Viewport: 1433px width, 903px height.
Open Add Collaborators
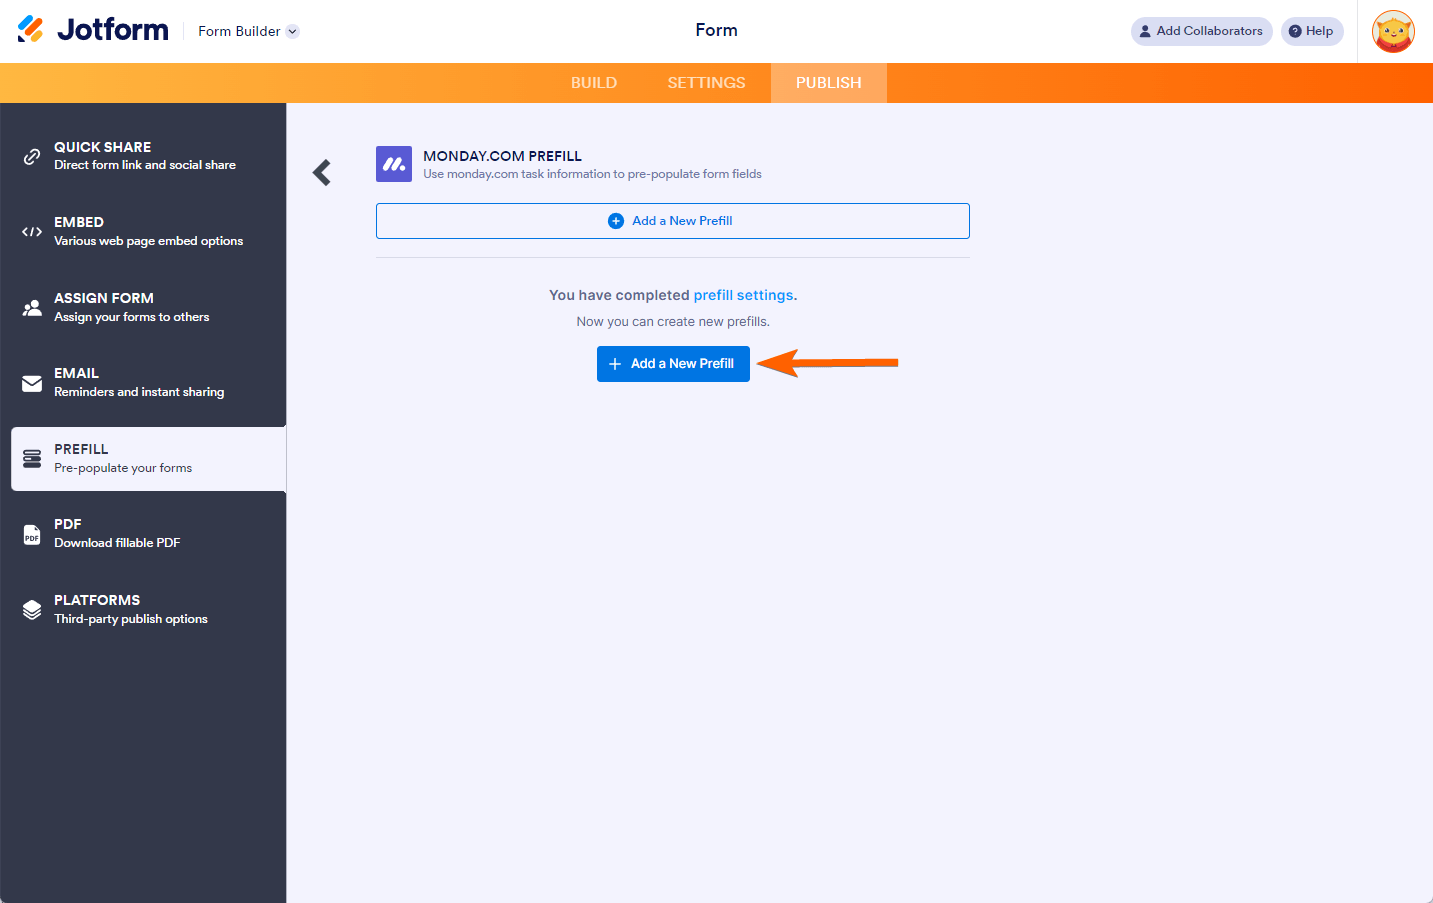click(x=1201, y=31)
